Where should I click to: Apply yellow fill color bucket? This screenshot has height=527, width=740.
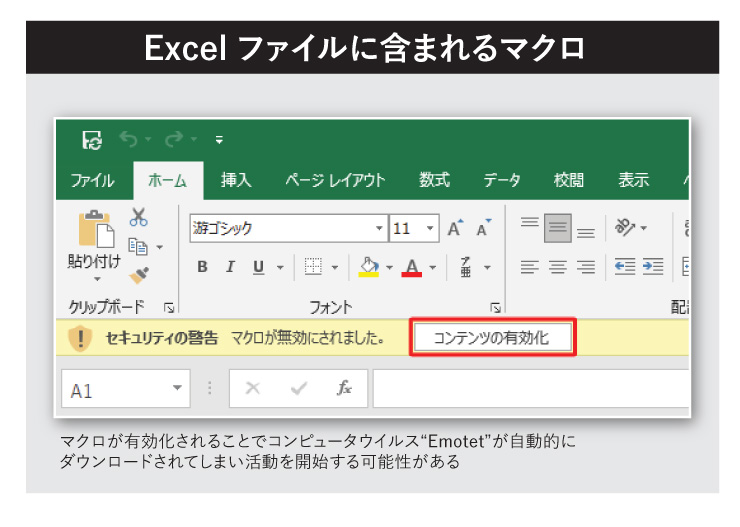pyautogui.click(x=369, y=267)
